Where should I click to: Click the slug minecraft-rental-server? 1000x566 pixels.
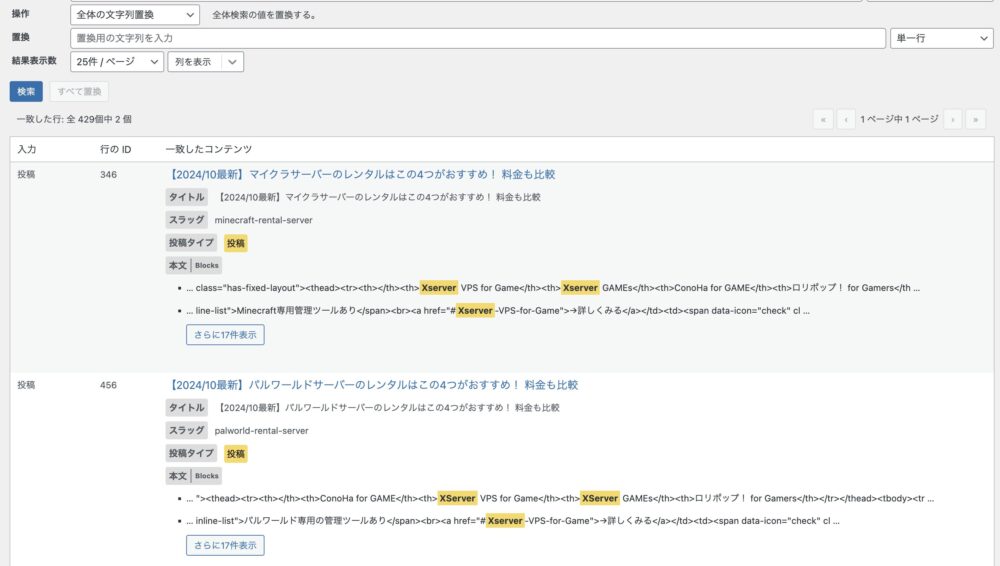pyautogui.click(x=263, y=220)
